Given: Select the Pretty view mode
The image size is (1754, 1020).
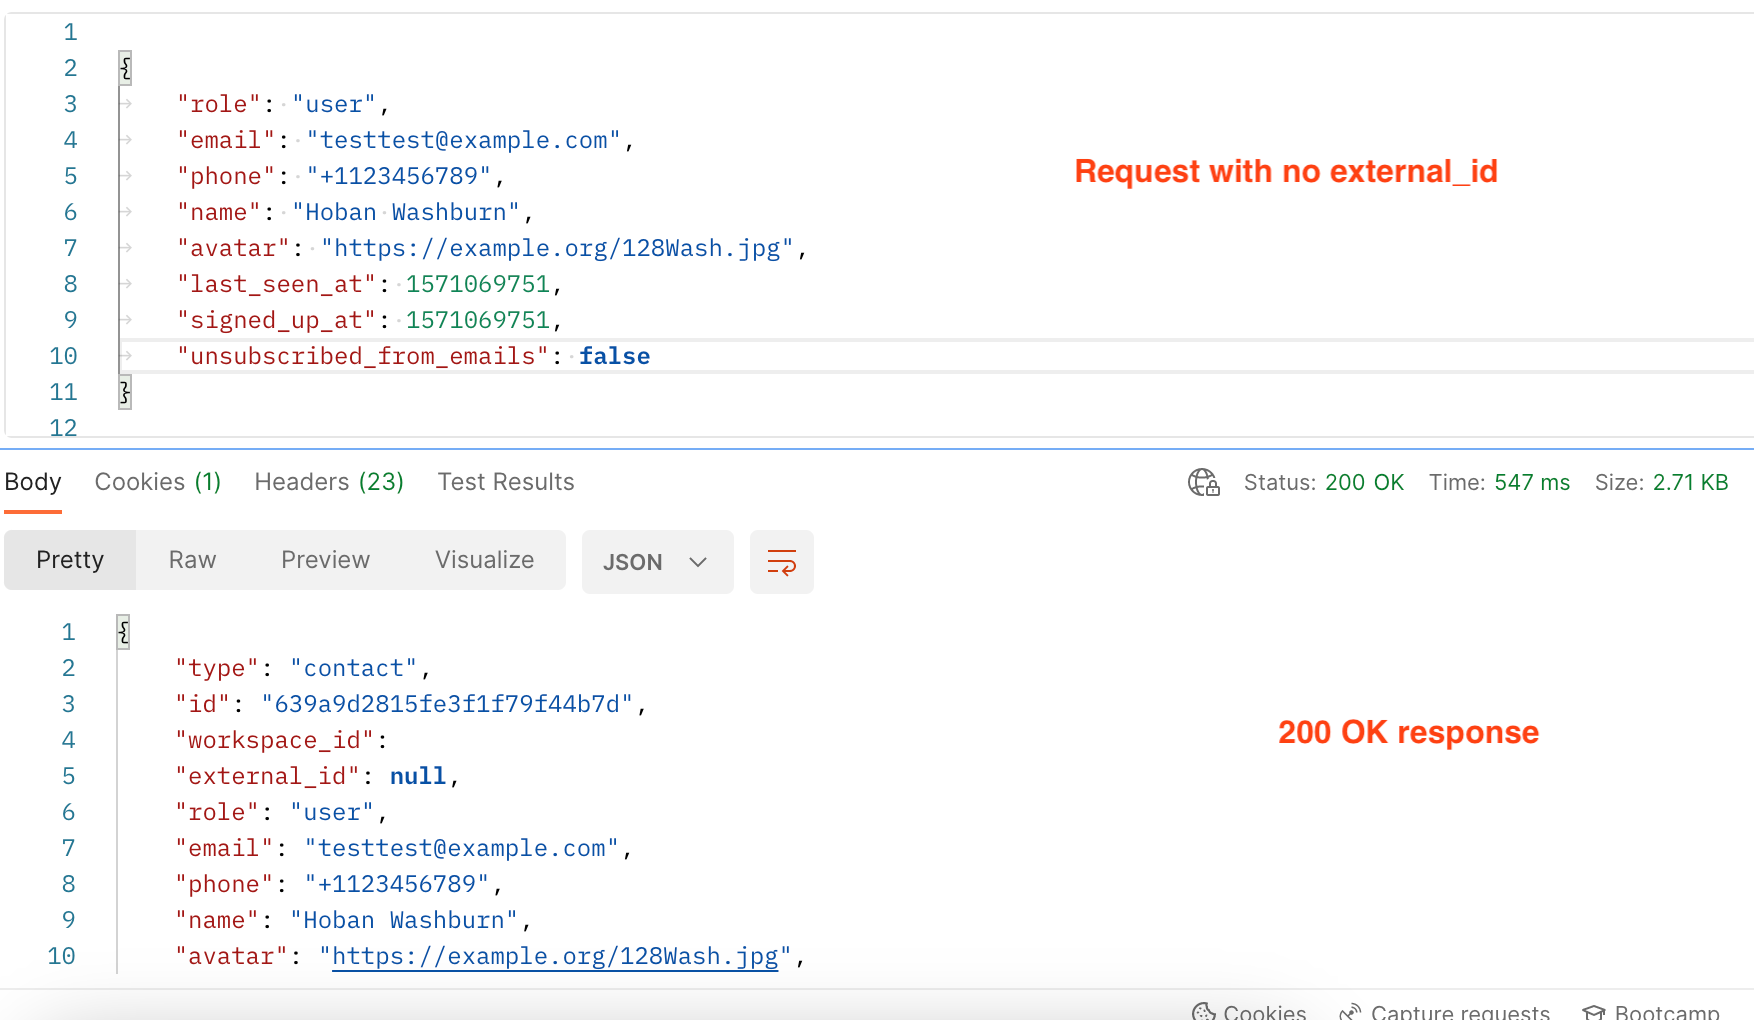Looking at the screenshot, I should 70,560.
